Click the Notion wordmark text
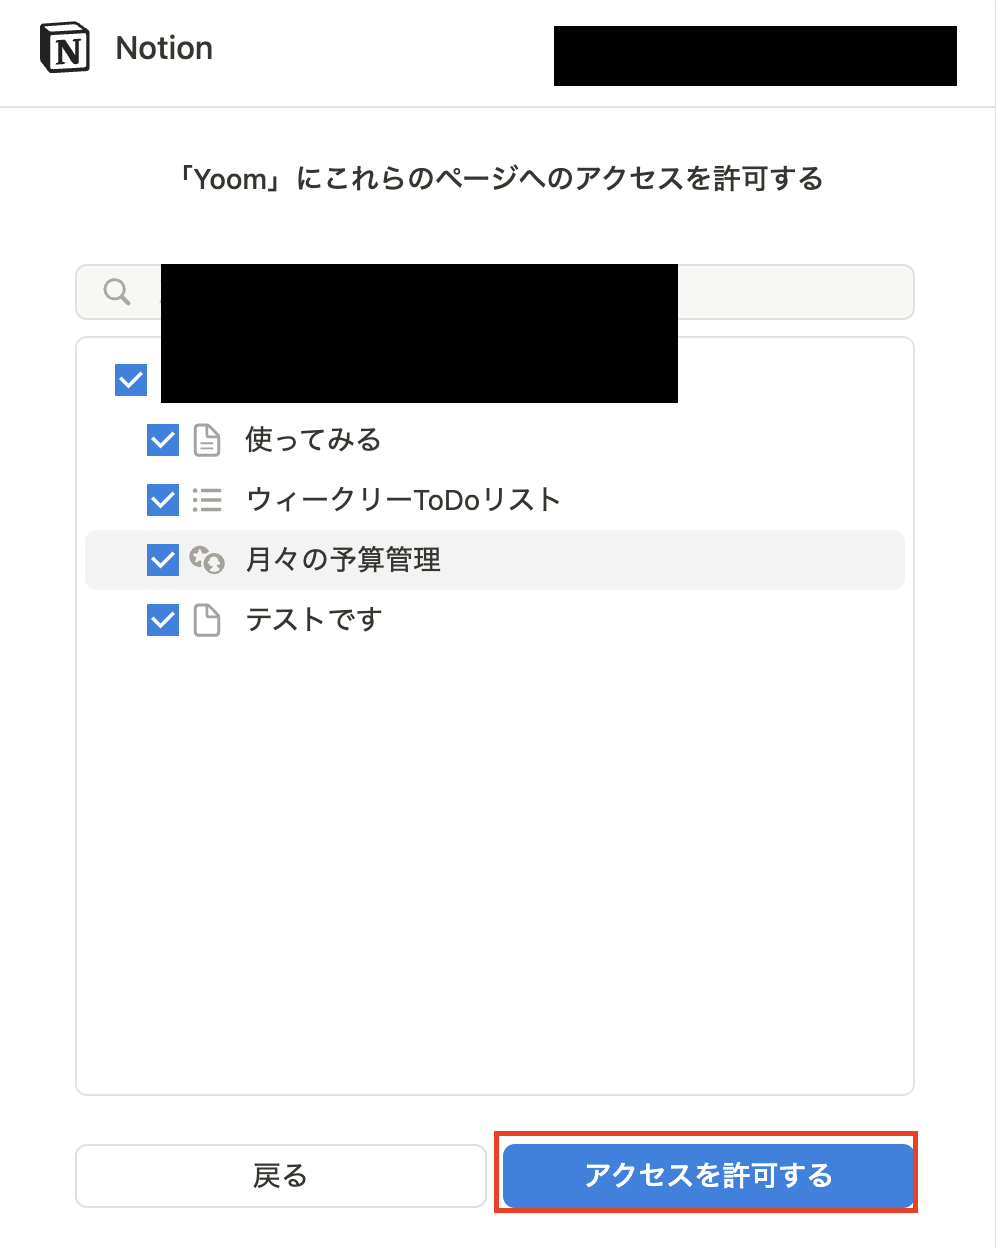This screenshot has width=996, height=1248. pyautogui.click(x=163, y=46)
